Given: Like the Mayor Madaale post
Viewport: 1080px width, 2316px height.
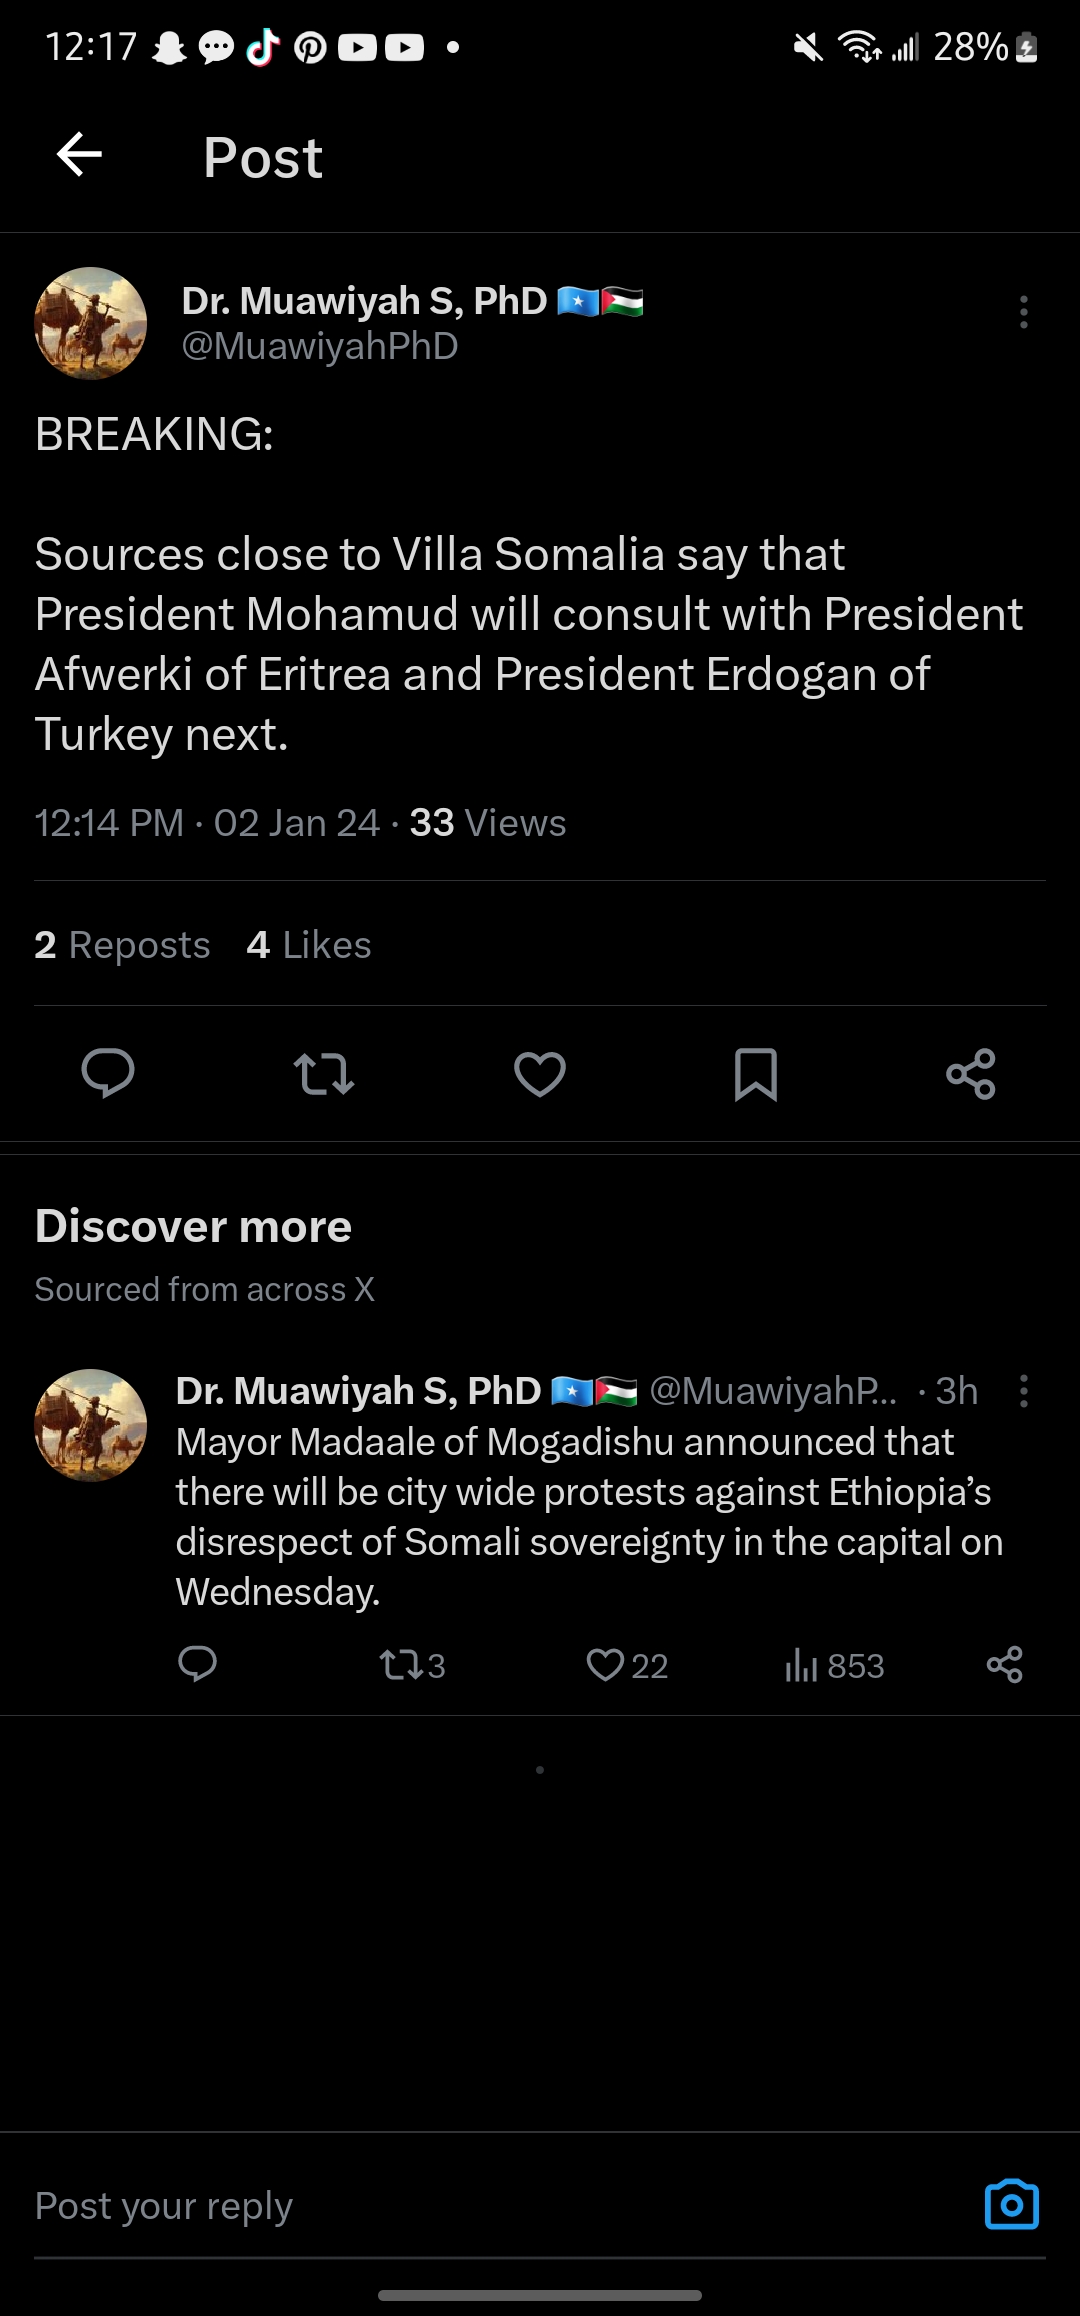Looking at the screenshot, I should [627, 1665].
